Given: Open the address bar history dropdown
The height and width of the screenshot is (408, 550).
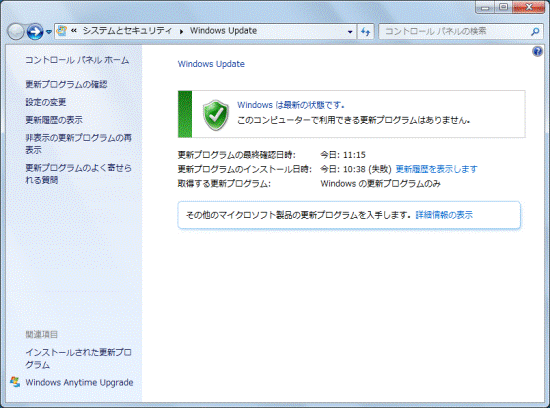Looking at the screenshot, I should 350,32.
